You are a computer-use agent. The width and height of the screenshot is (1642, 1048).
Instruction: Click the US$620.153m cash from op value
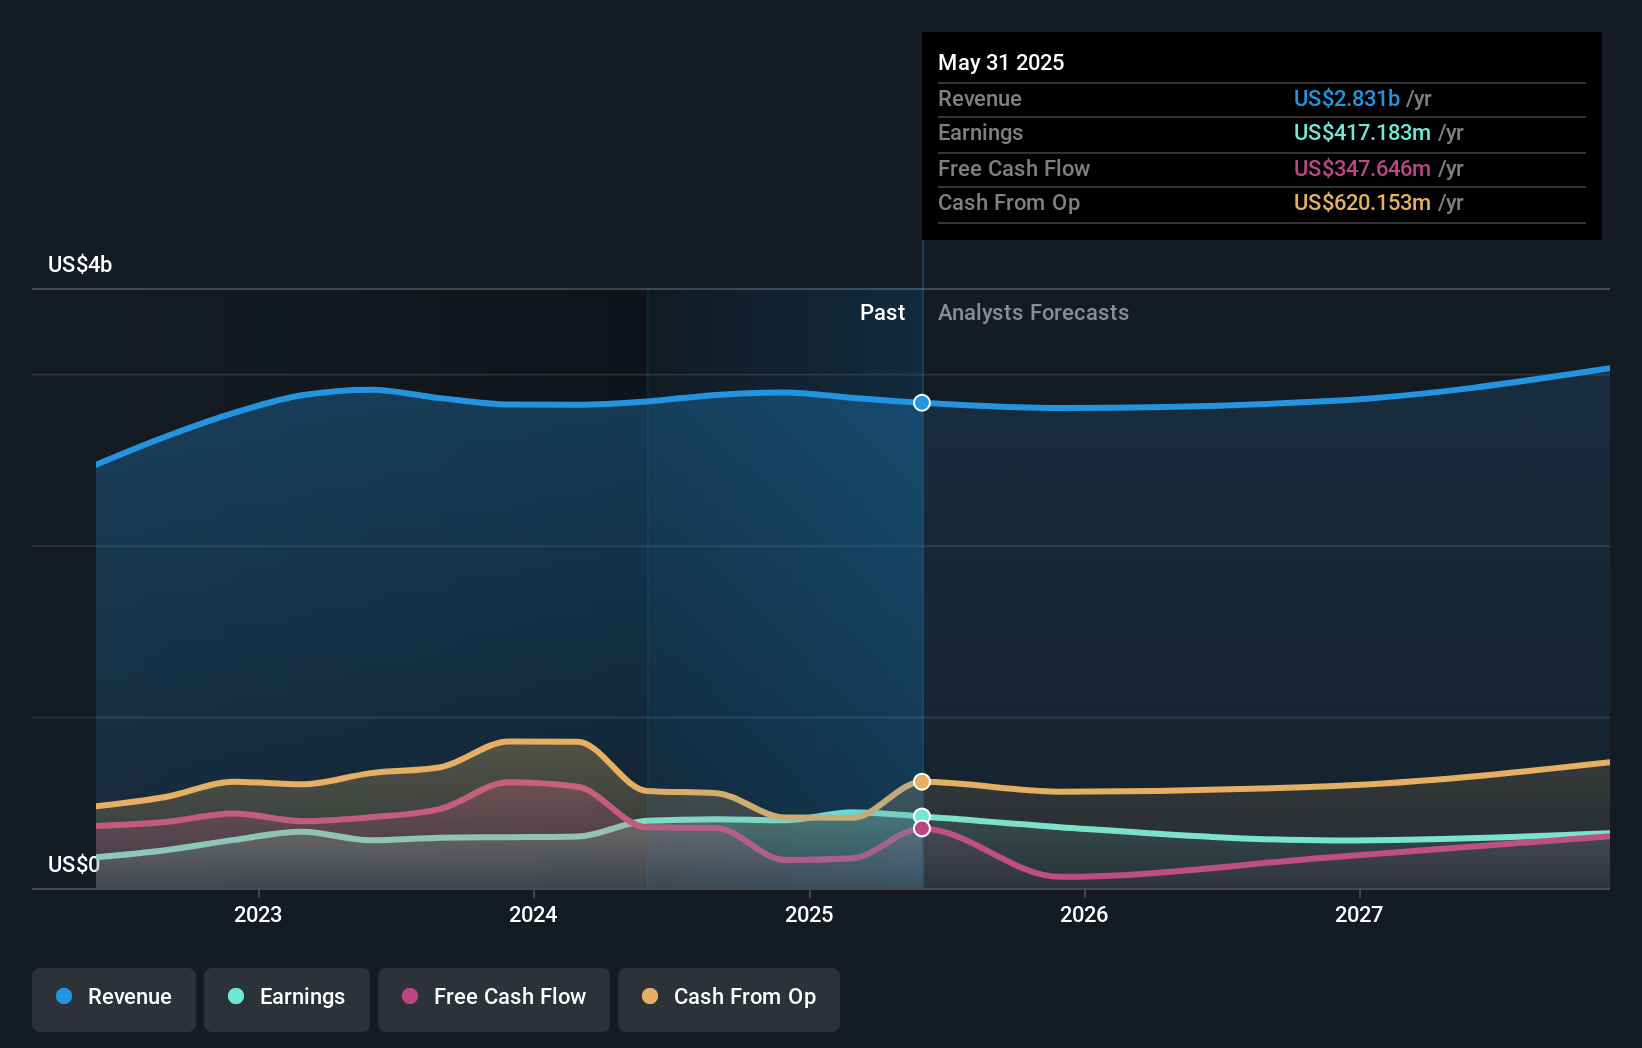pyautogui.click(x=1362, y=202)
